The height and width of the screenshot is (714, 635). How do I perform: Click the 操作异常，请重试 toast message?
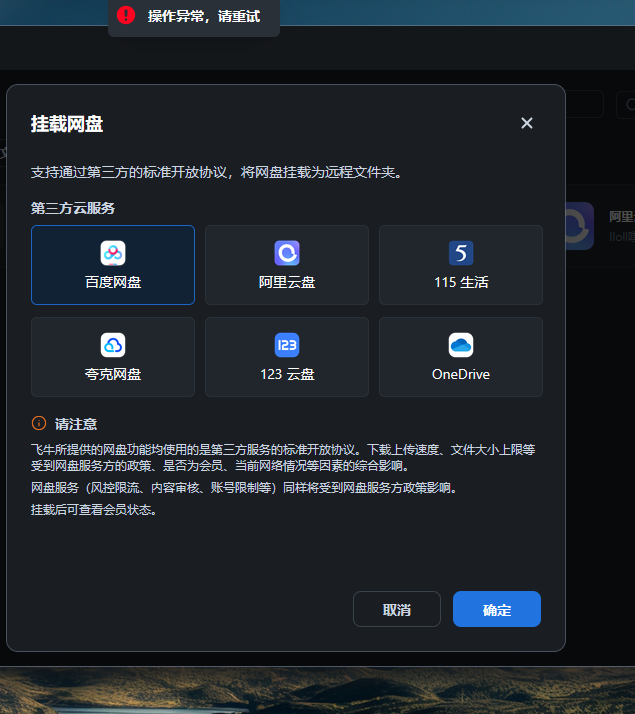(194, 17)
